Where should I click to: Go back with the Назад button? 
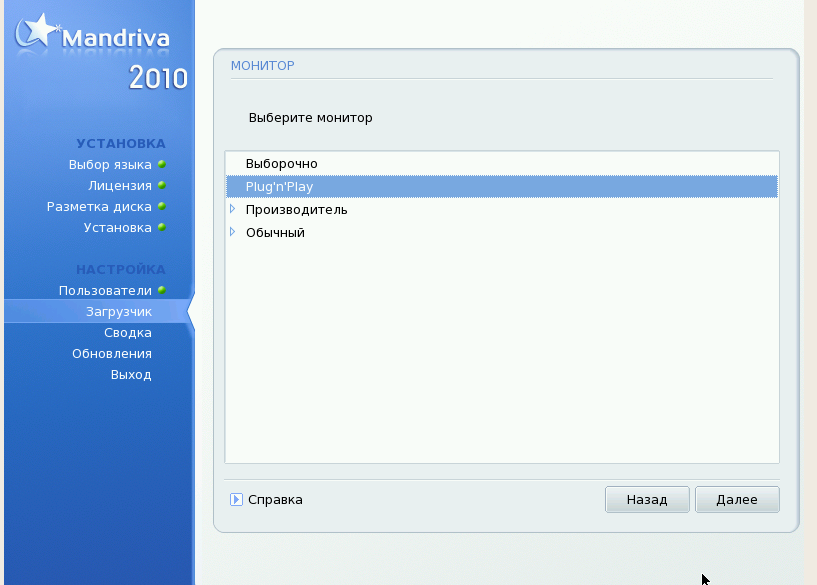647,500
